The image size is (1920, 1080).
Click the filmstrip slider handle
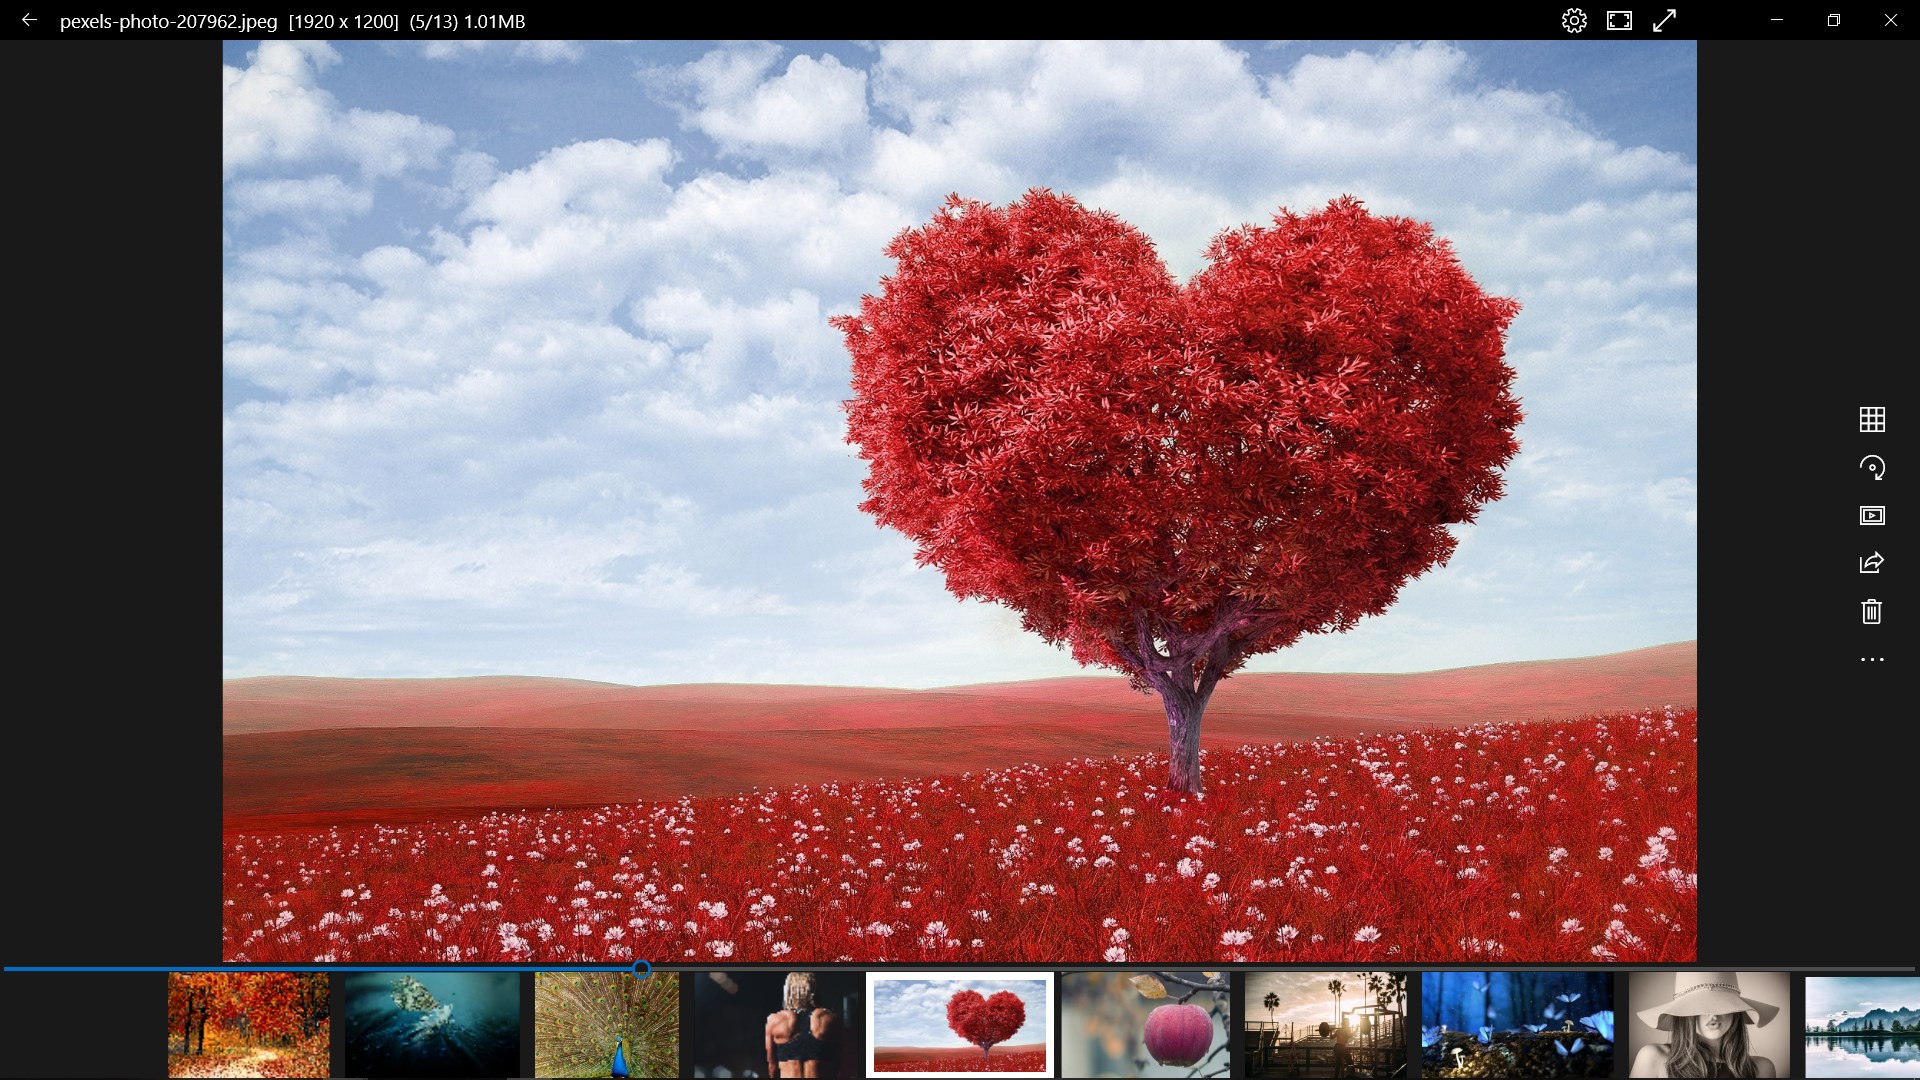pos(642,968)
